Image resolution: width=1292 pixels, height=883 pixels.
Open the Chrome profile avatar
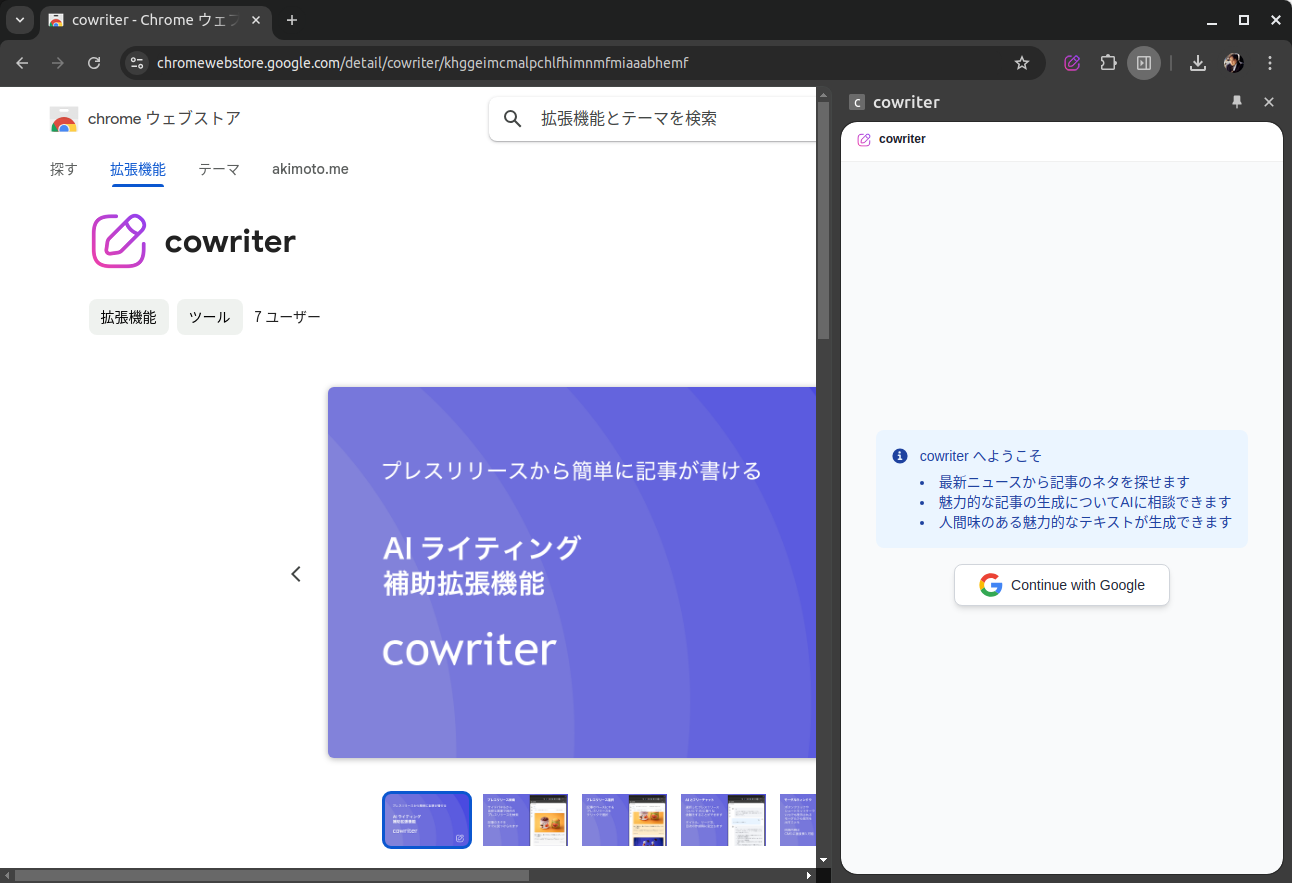1234,63
